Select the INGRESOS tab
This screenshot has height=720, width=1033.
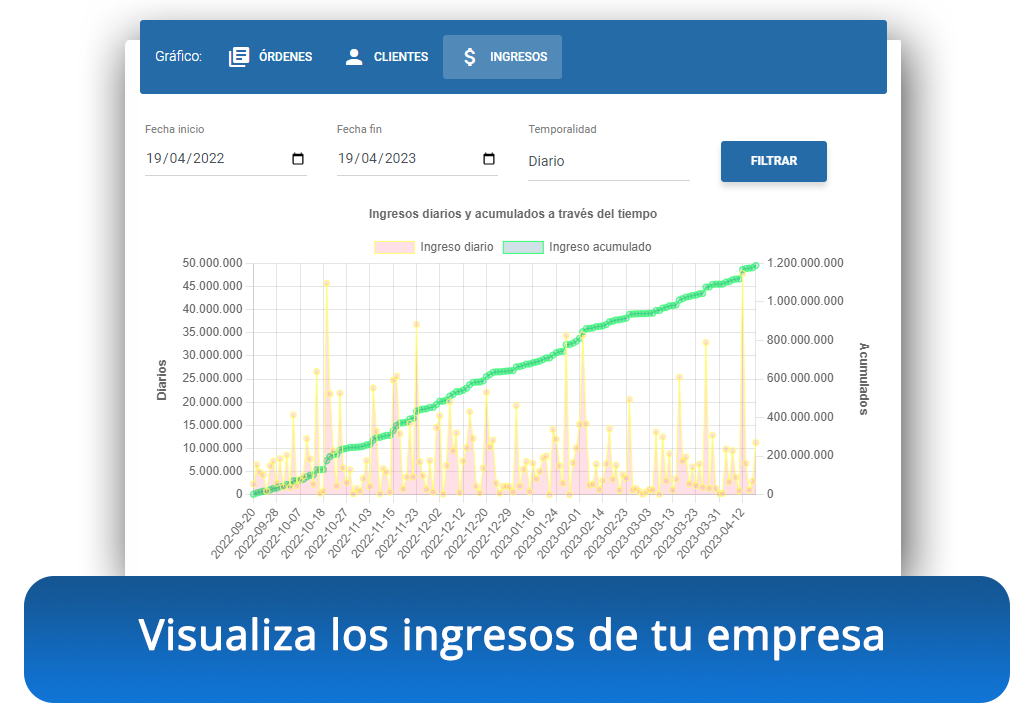503,57
